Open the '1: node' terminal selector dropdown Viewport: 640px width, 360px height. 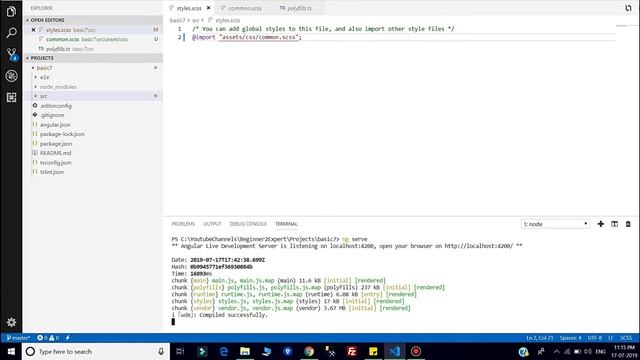point(555,224)
